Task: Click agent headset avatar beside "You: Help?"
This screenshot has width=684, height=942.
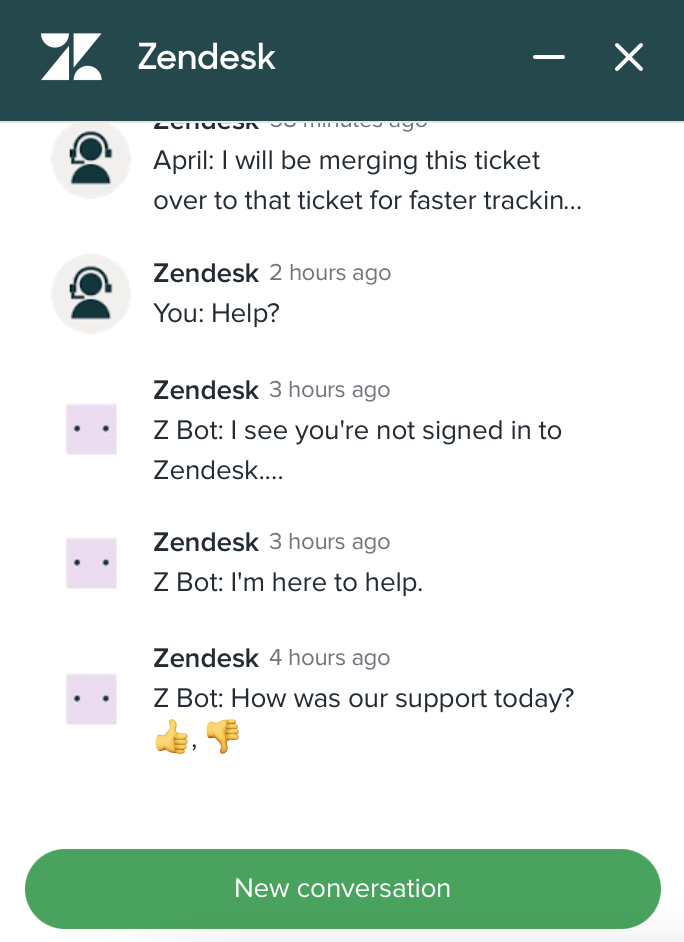Action: [x=91, y=293]
